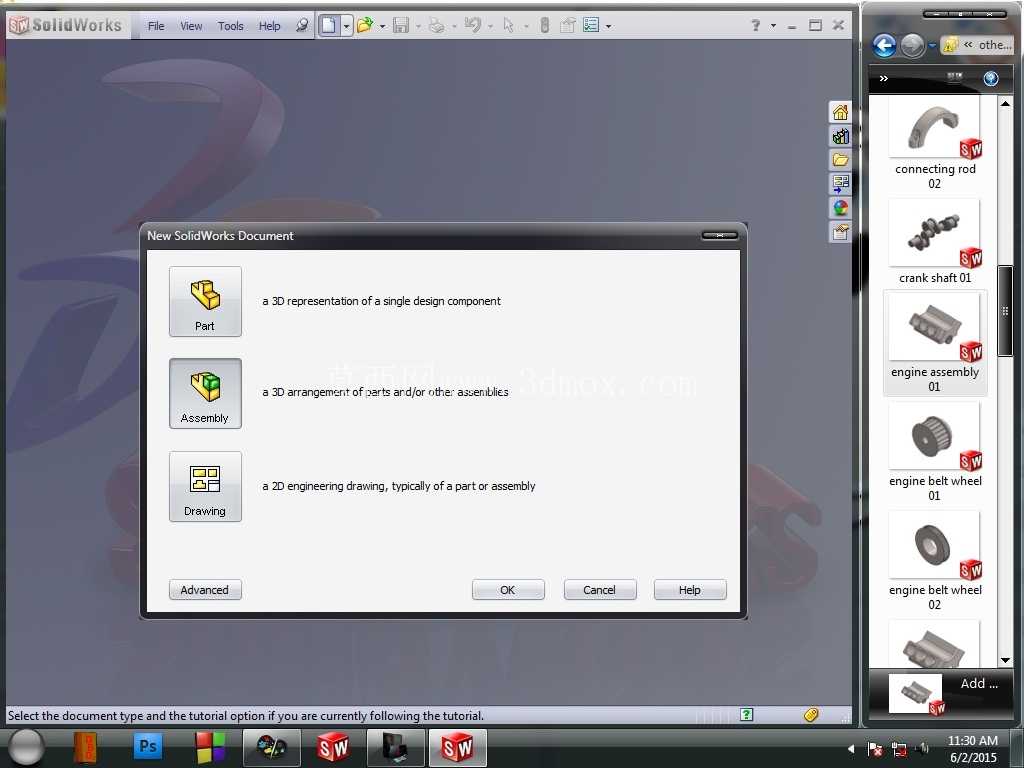This screenshot has width=1024, height=768.
Task: Open SolidWorks Resources home tab
Action: click(x=840, y=112)
